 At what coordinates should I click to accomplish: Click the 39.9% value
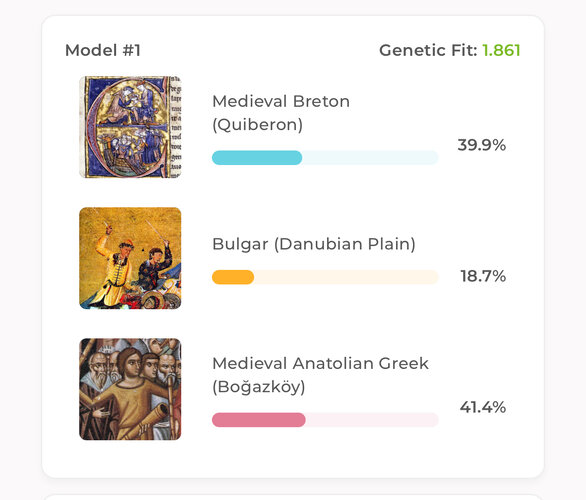point(482,145)
